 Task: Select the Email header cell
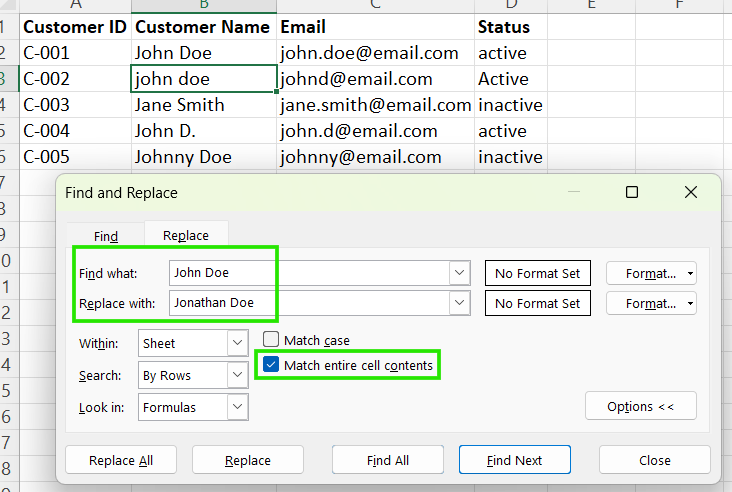(375, 27)
